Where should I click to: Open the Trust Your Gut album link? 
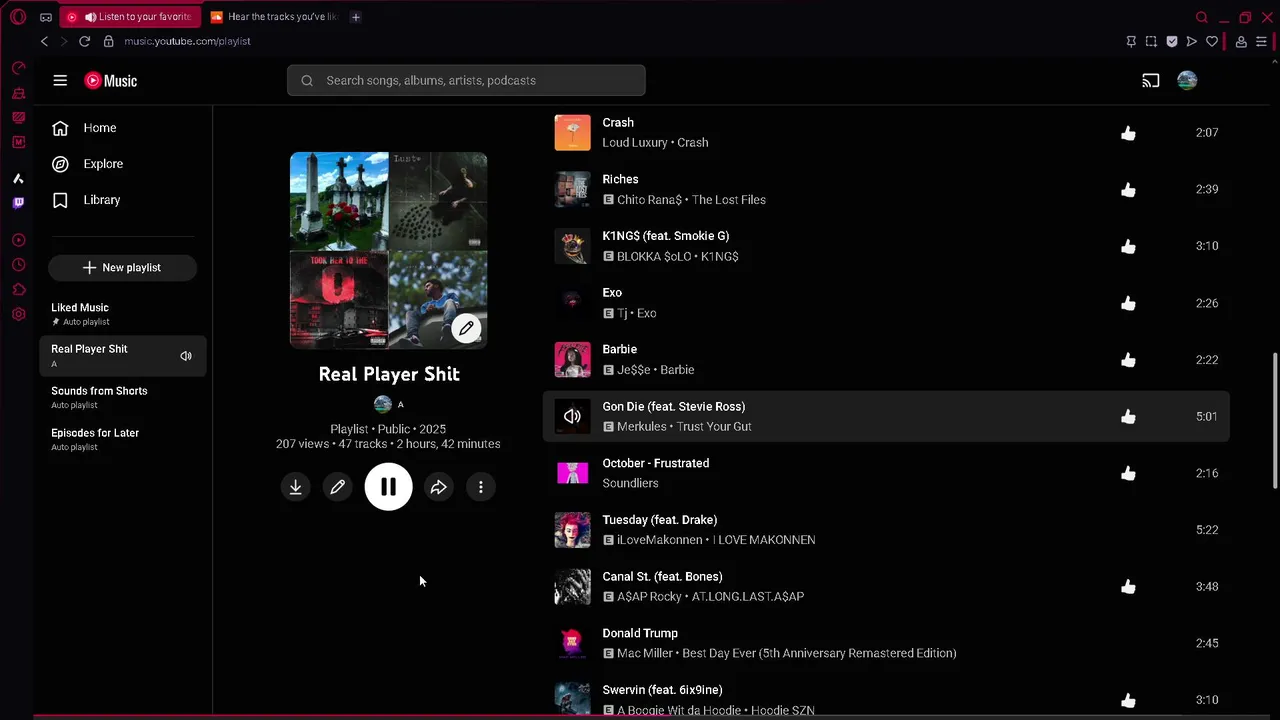(x=713, y=427)
